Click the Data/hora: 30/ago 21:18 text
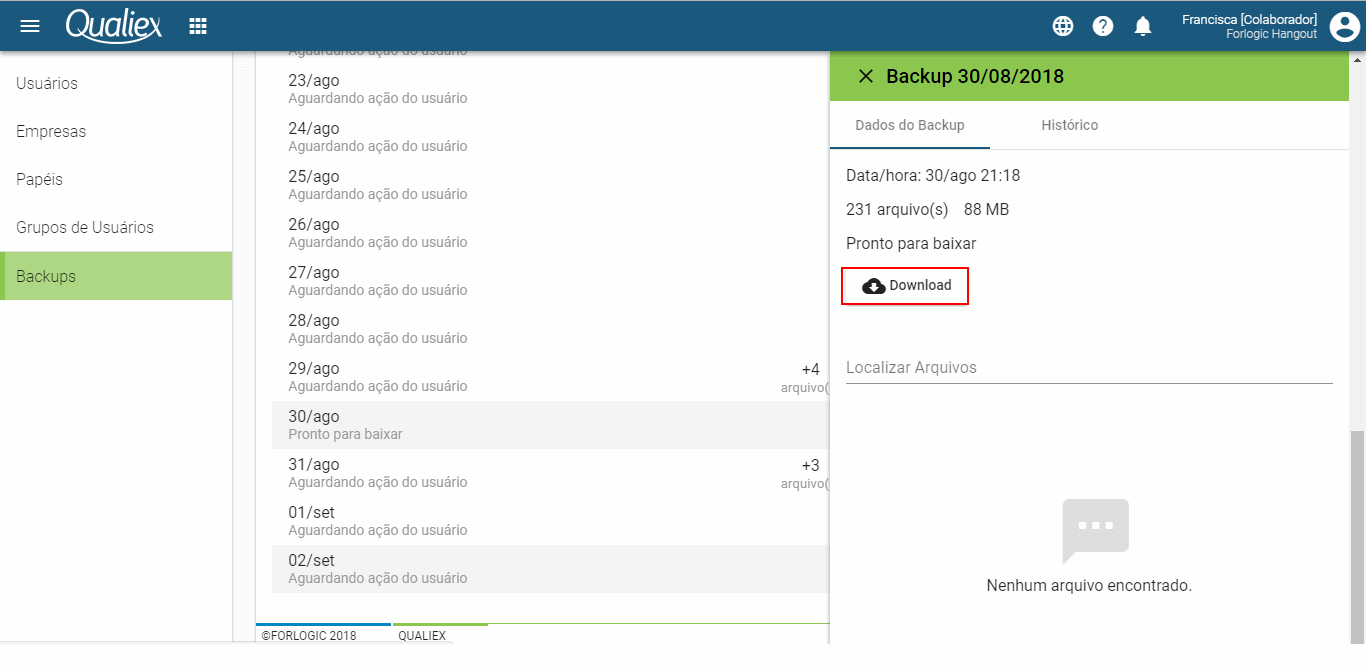Screen dimensions: 1366x666 pos(933,176)
